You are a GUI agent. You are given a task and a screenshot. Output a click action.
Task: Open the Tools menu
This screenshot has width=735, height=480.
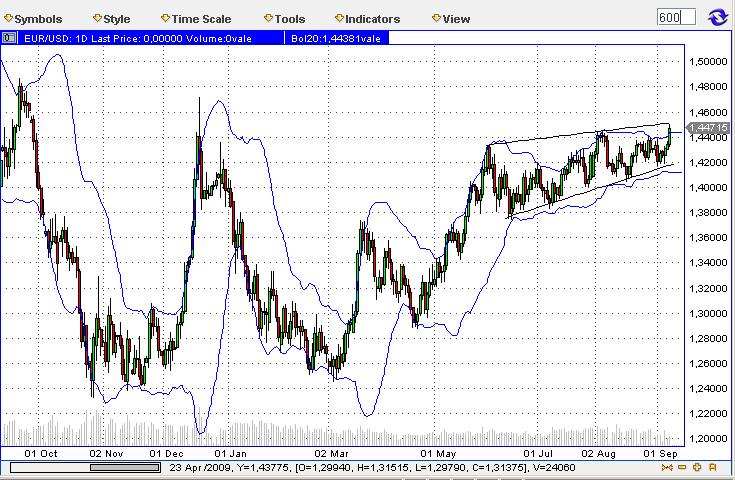(x=285, y=19)
